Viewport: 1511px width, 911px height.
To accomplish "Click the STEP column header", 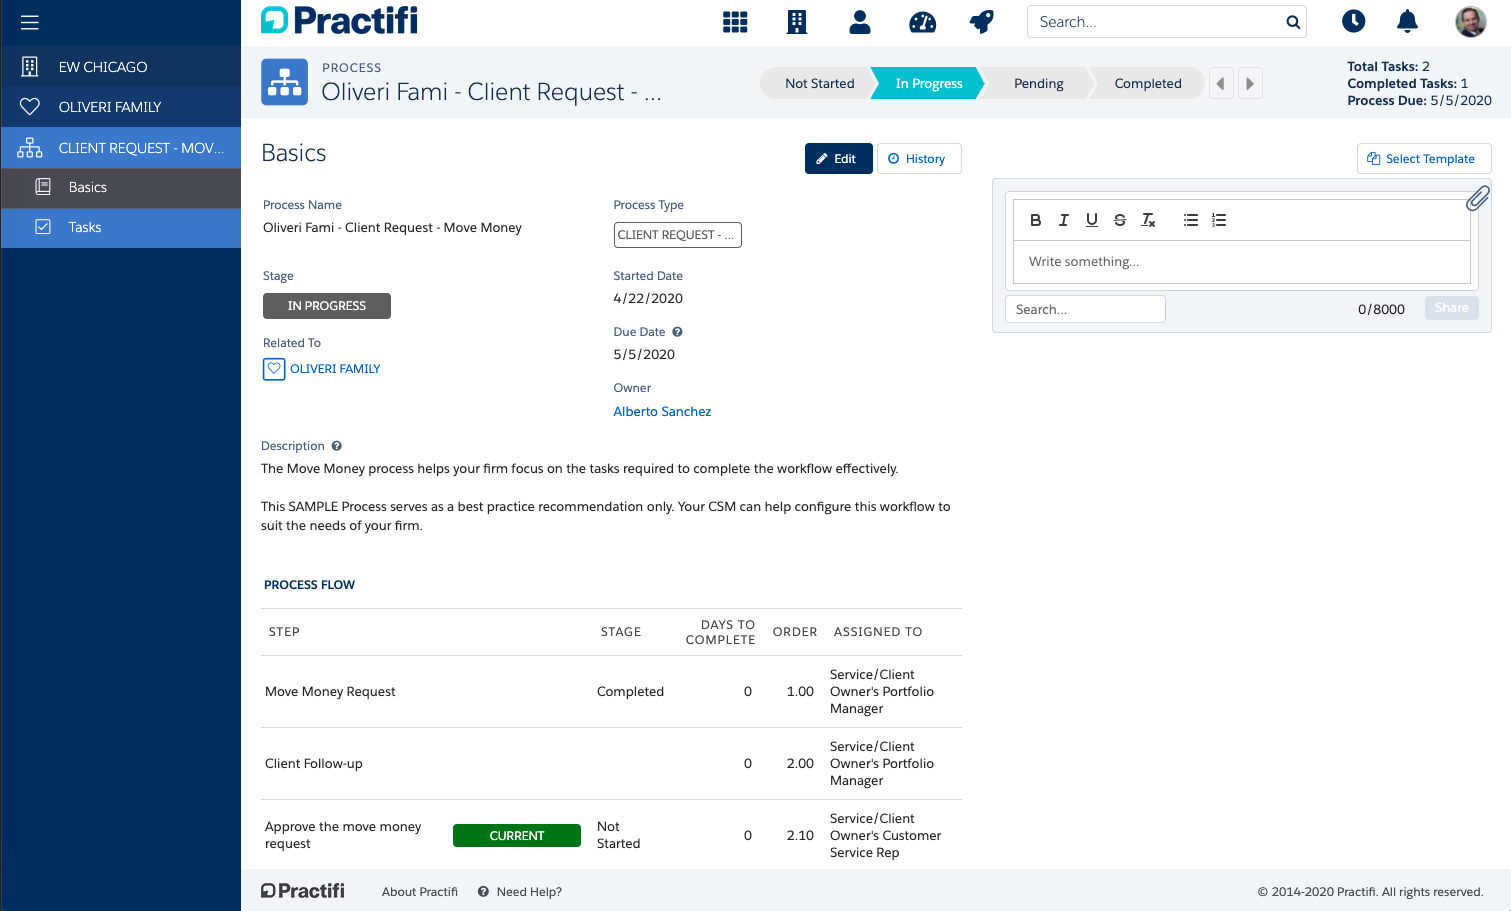I will click(284, 632).
